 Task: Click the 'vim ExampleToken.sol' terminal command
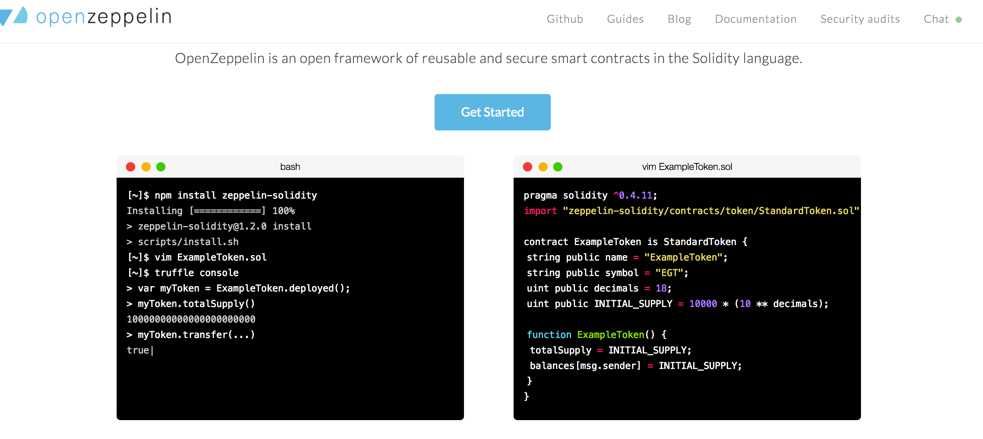pos(197,257)
